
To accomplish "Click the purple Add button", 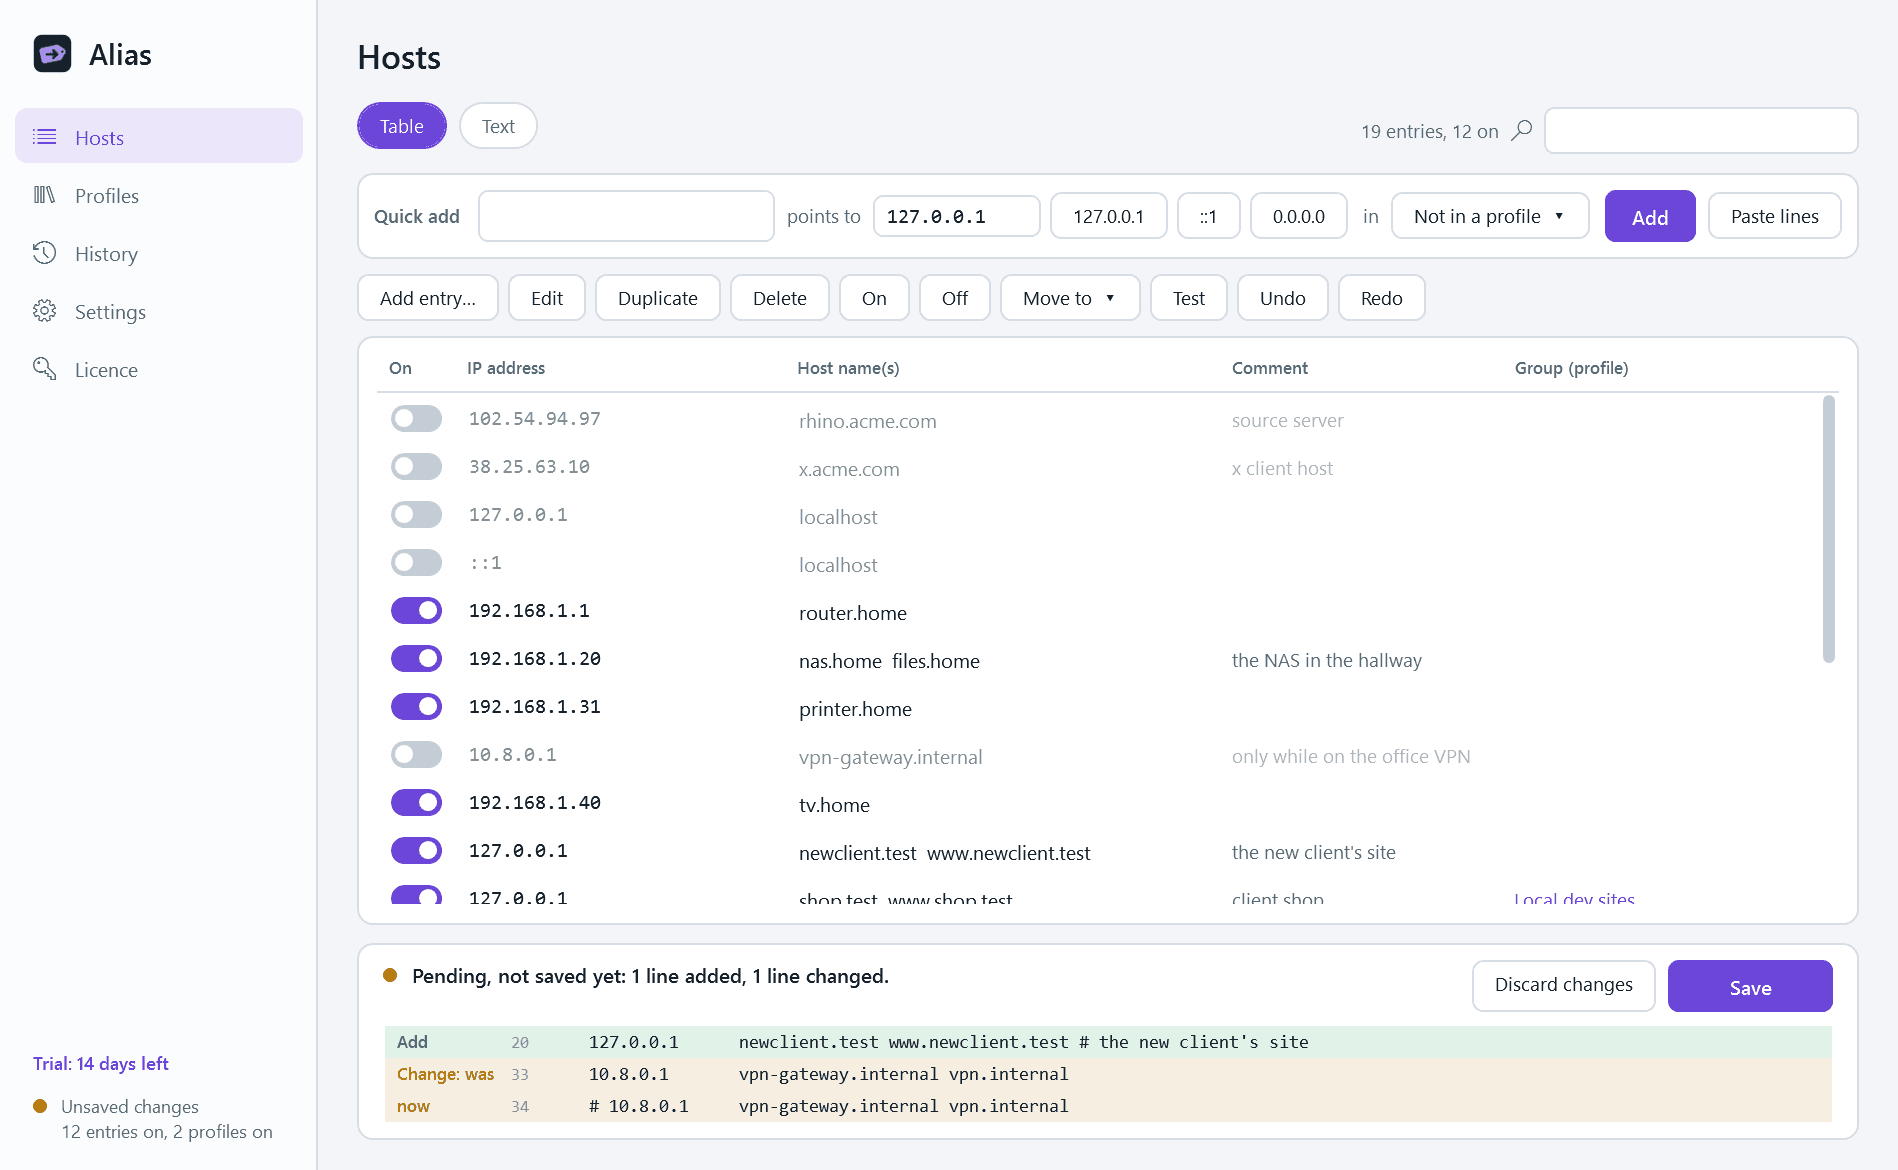I will tap(1650, 216).
